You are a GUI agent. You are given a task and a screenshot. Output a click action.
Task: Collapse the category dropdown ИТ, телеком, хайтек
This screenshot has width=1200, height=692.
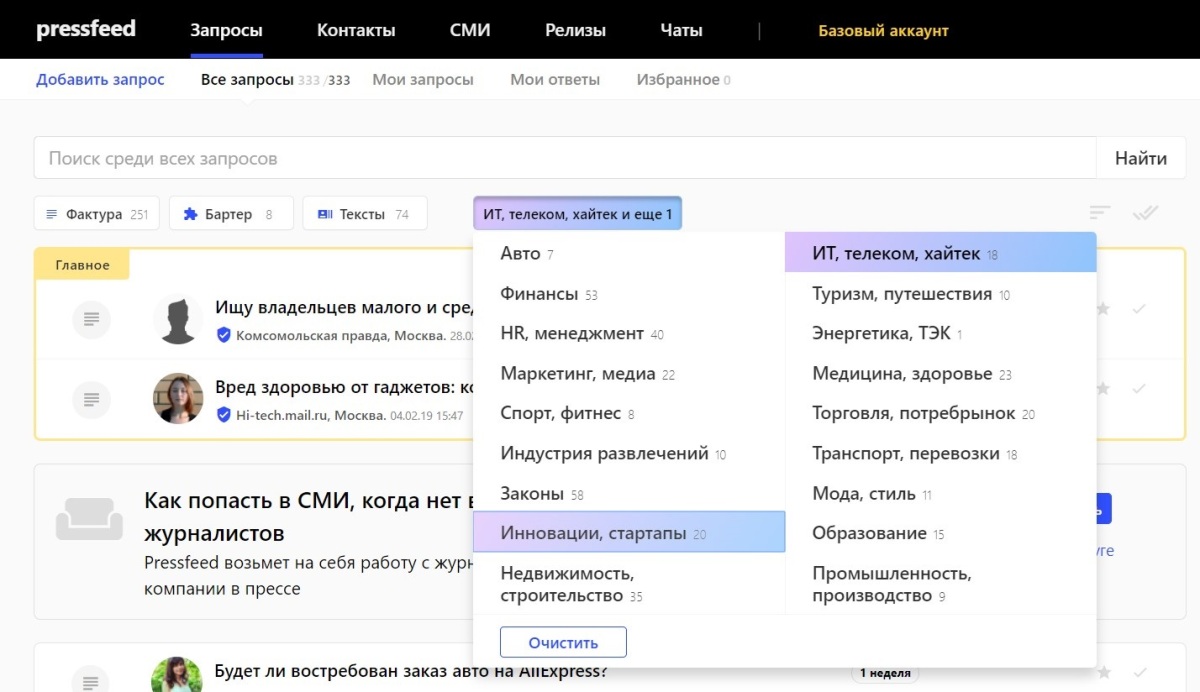pyautogui.click(x=577, y=214)
